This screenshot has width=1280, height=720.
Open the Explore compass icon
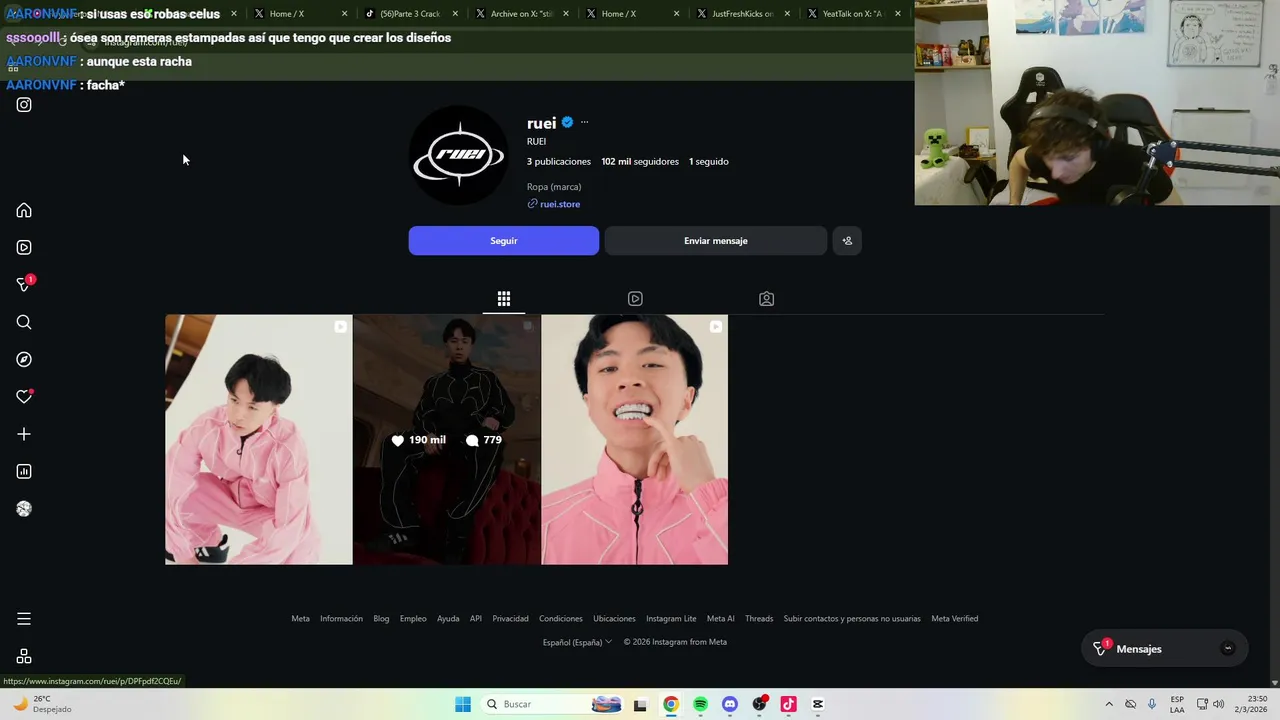point(24,360)
